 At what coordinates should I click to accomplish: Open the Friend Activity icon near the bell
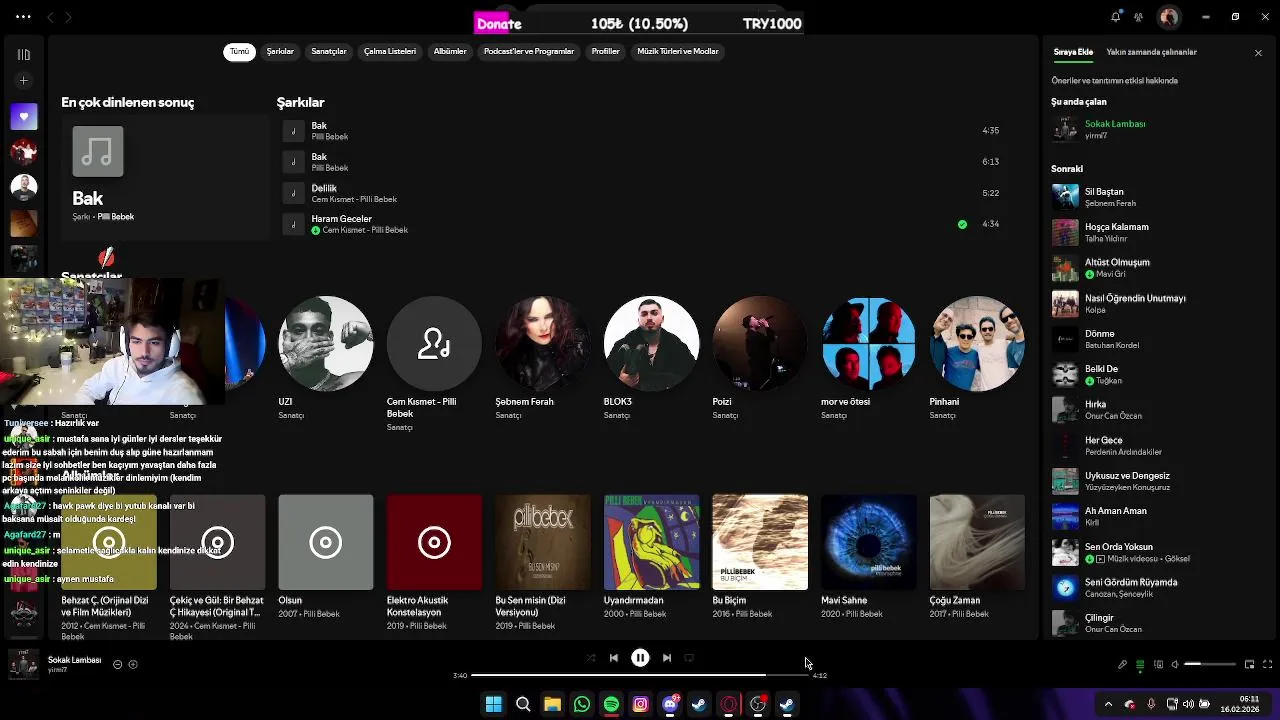(1139, 16)
